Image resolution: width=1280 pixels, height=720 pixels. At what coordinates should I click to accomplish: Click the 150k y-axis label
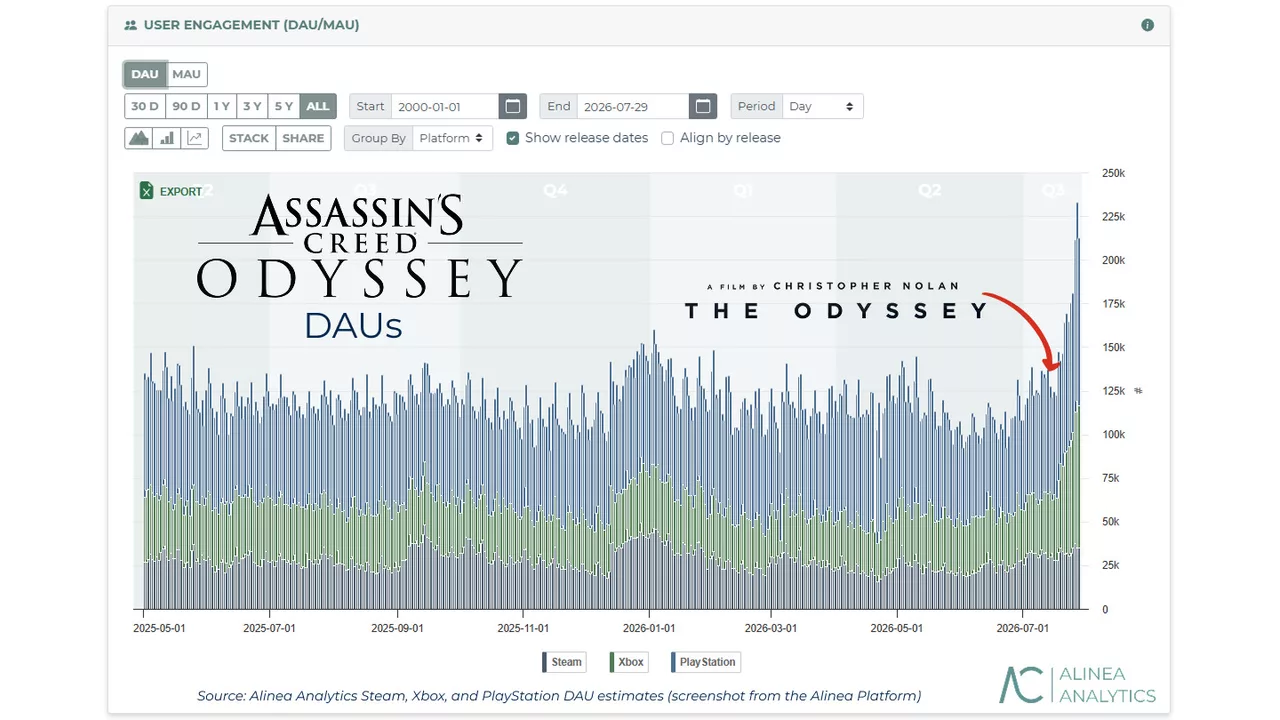point(1113,348)
